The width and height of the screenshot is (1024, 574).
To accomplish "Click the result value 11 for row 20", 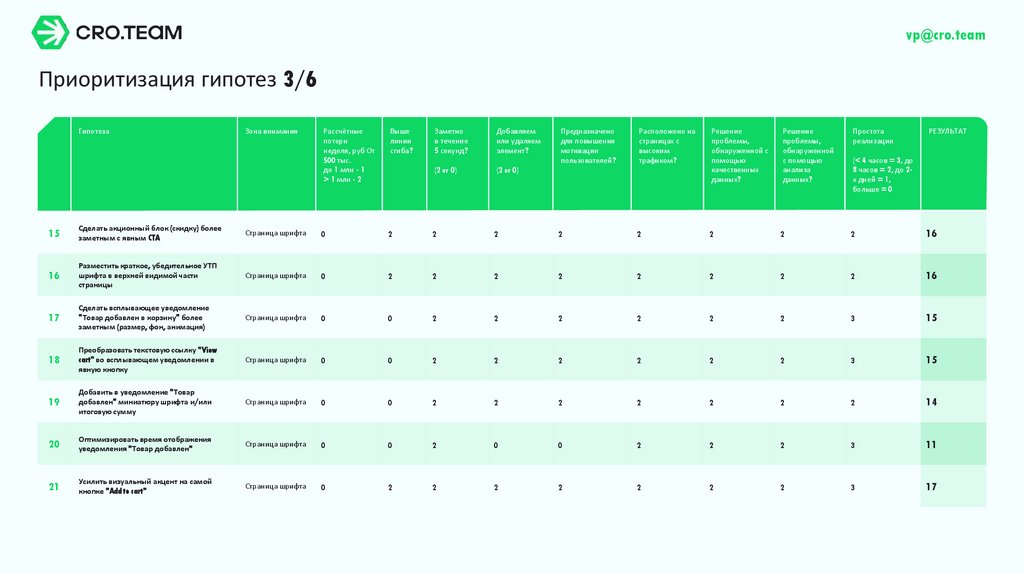I will [931, 445].
